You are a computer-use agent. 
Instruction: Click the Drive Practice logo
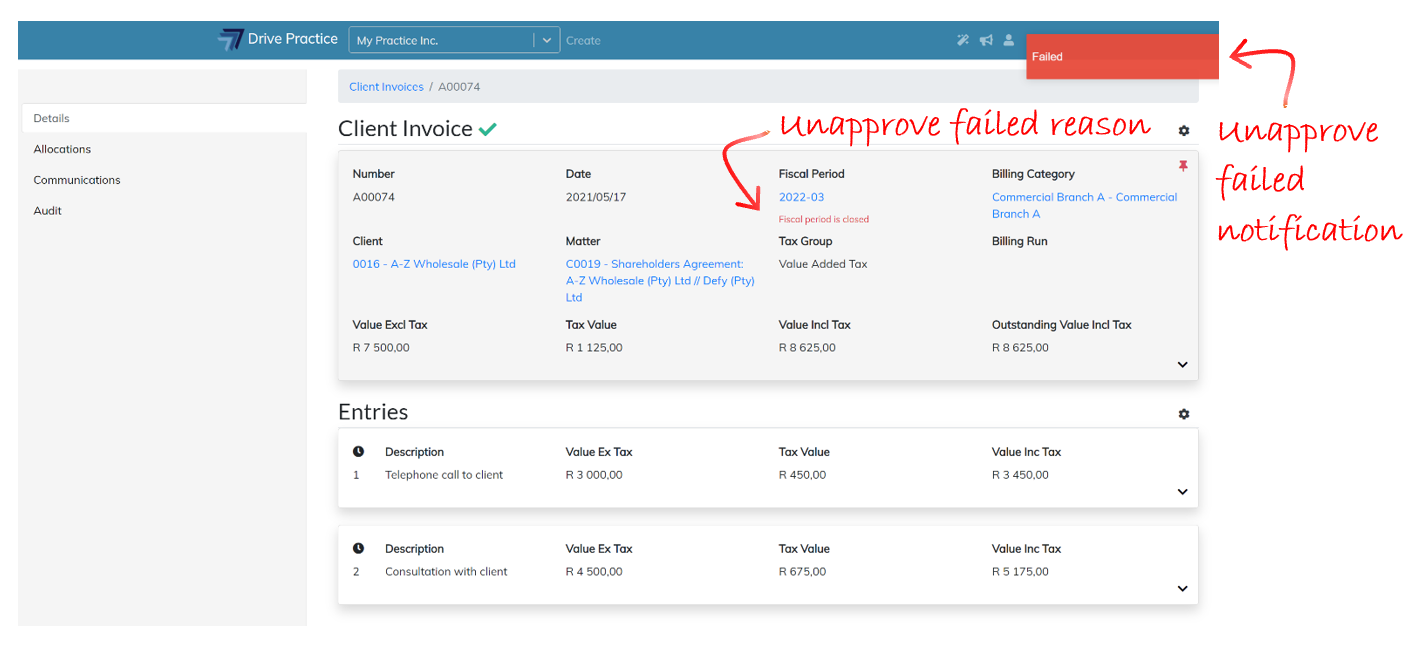(x=278, y=39)
